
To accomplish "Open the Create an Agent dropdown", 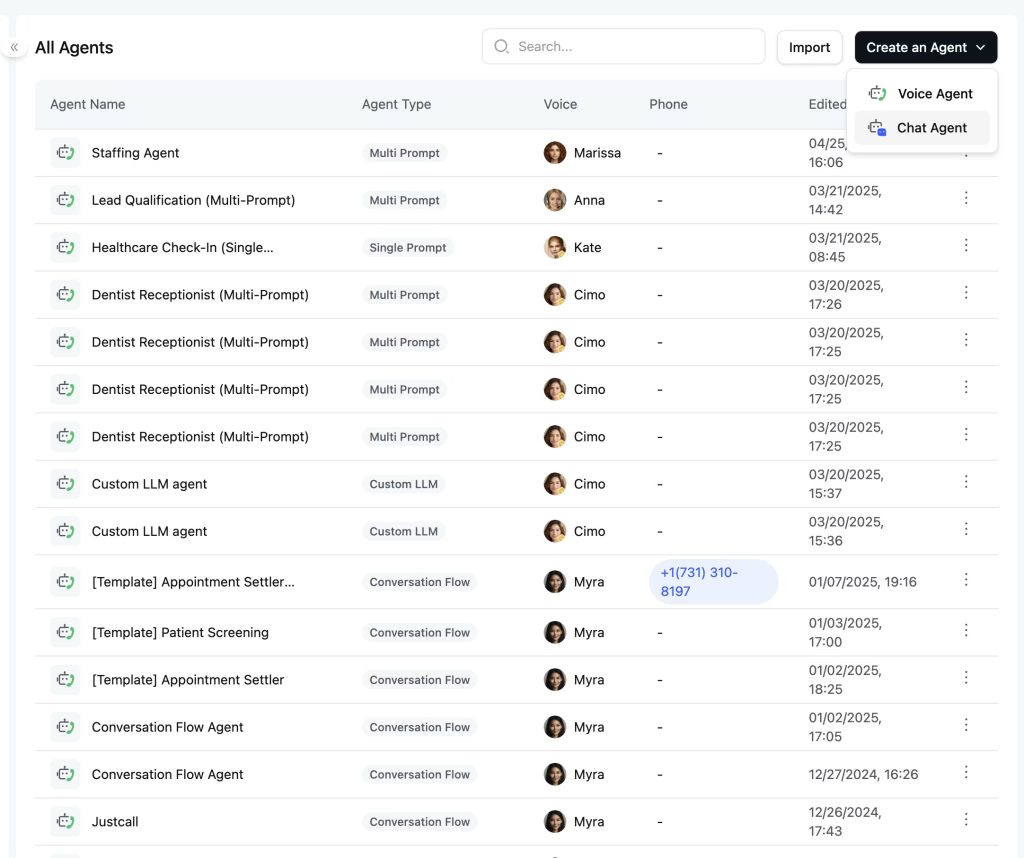I will pos(925,47).
